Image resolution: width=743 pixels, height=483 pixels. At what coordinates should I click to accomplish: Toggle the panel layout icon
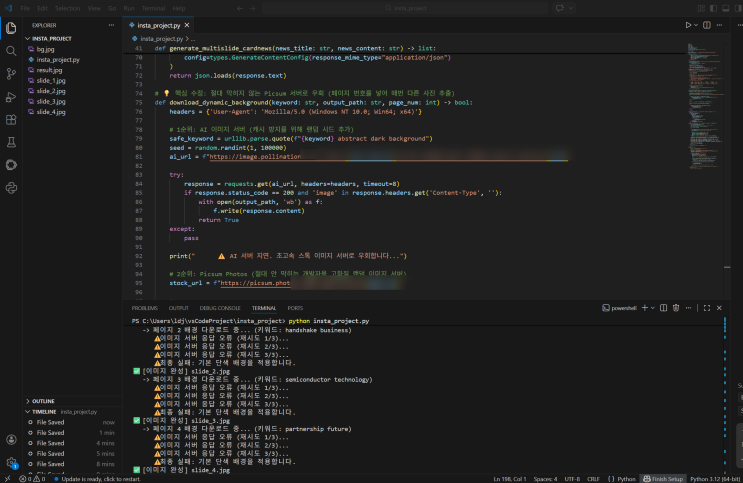[x=725, y=8]
